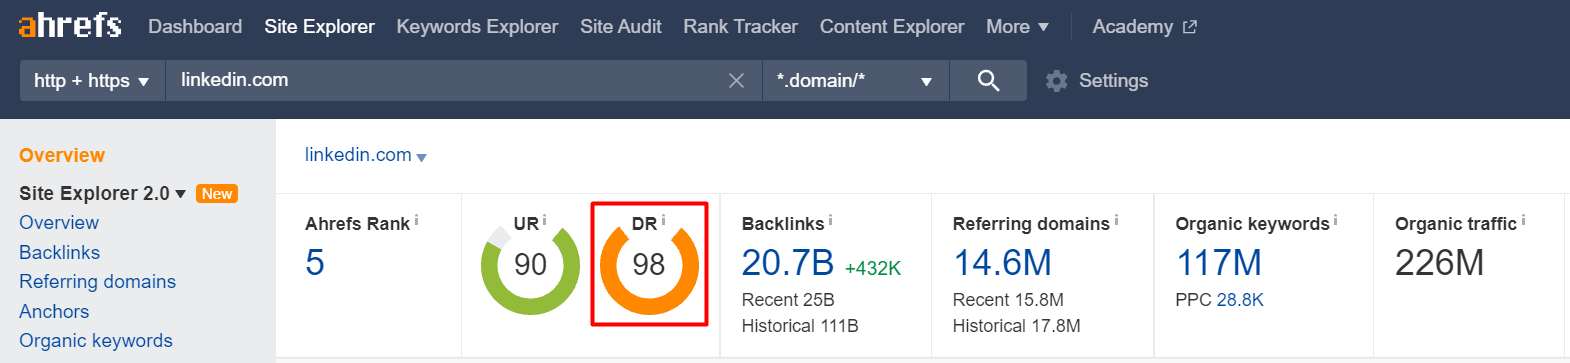This screenshot has height=363, width=1570.
Task: Click the 226M organic traffic value
Action: pos(1439,263)
